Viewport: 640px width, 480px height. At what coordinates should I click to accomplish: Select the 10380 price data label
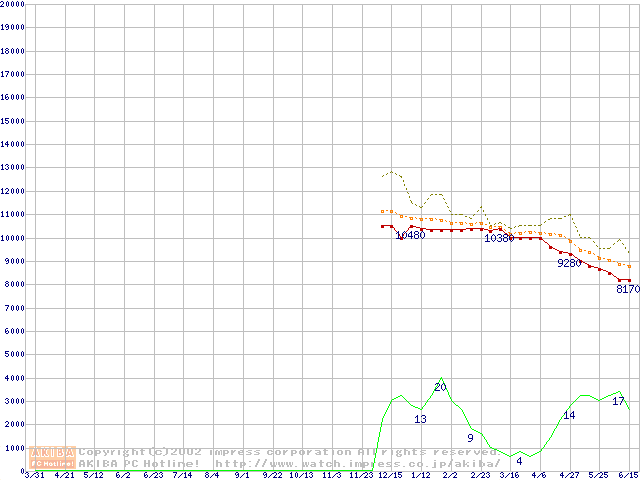click(498, 238)
